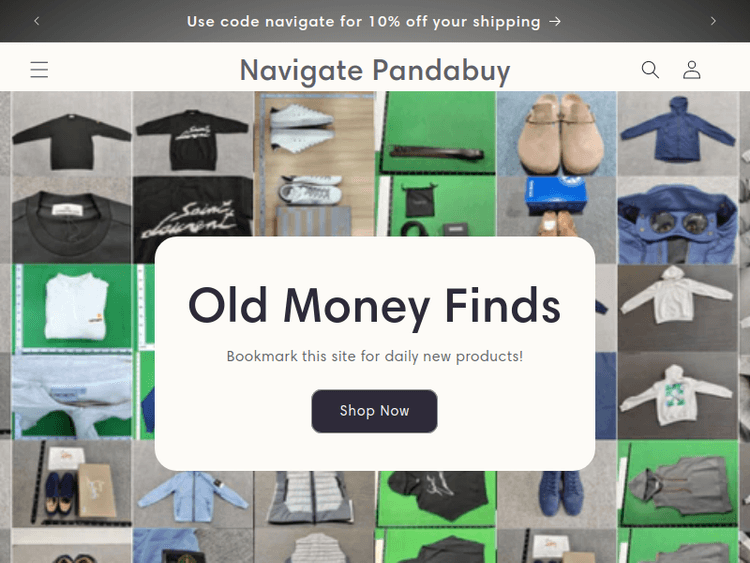The image size is (750, 563).
Task: Click the Shop Now button
Action: 375,411
